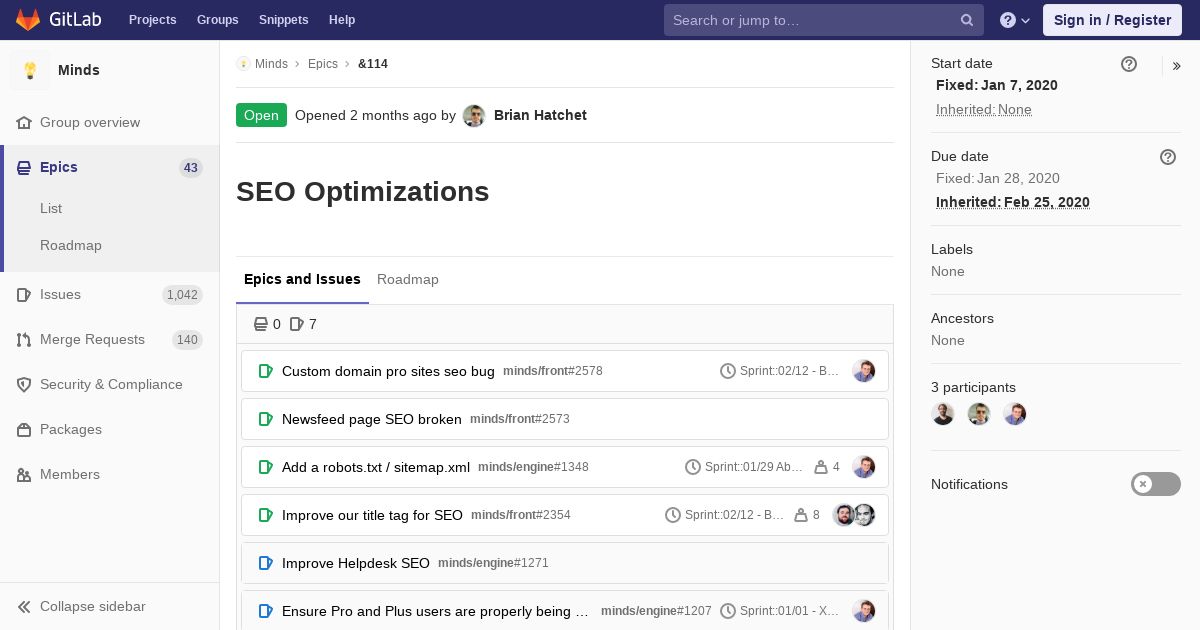Toggle the Notifications switch
The width and height of the screenshot is (1200, 630).
1156,484
